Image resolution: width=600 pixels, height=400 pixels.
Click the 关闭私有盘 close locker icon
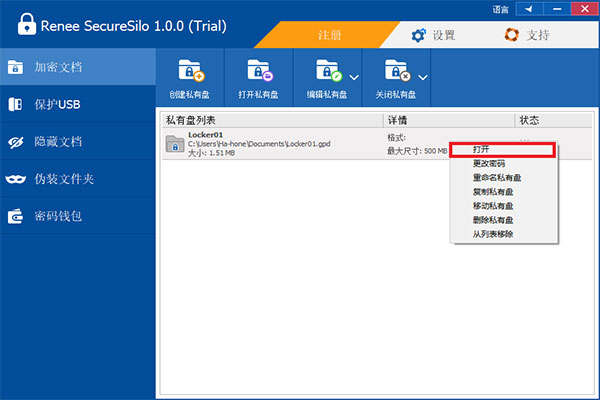coord(397,70)
